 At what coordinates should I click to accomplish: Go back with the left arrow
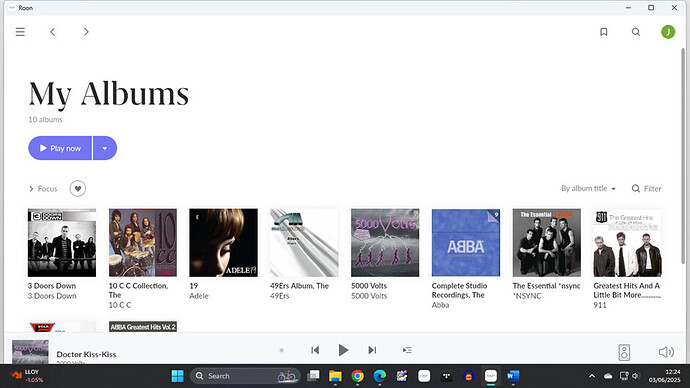point(52,32)
